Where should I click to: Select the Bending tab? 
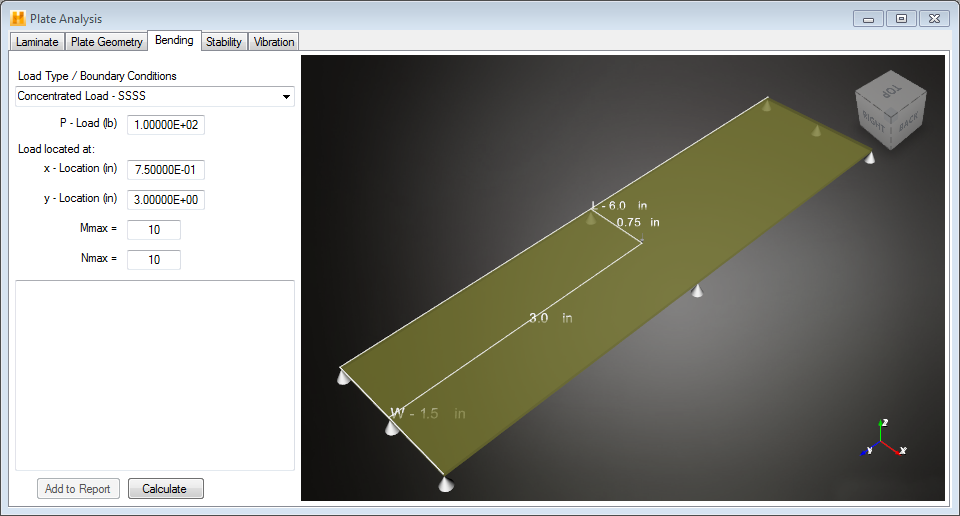174,40
